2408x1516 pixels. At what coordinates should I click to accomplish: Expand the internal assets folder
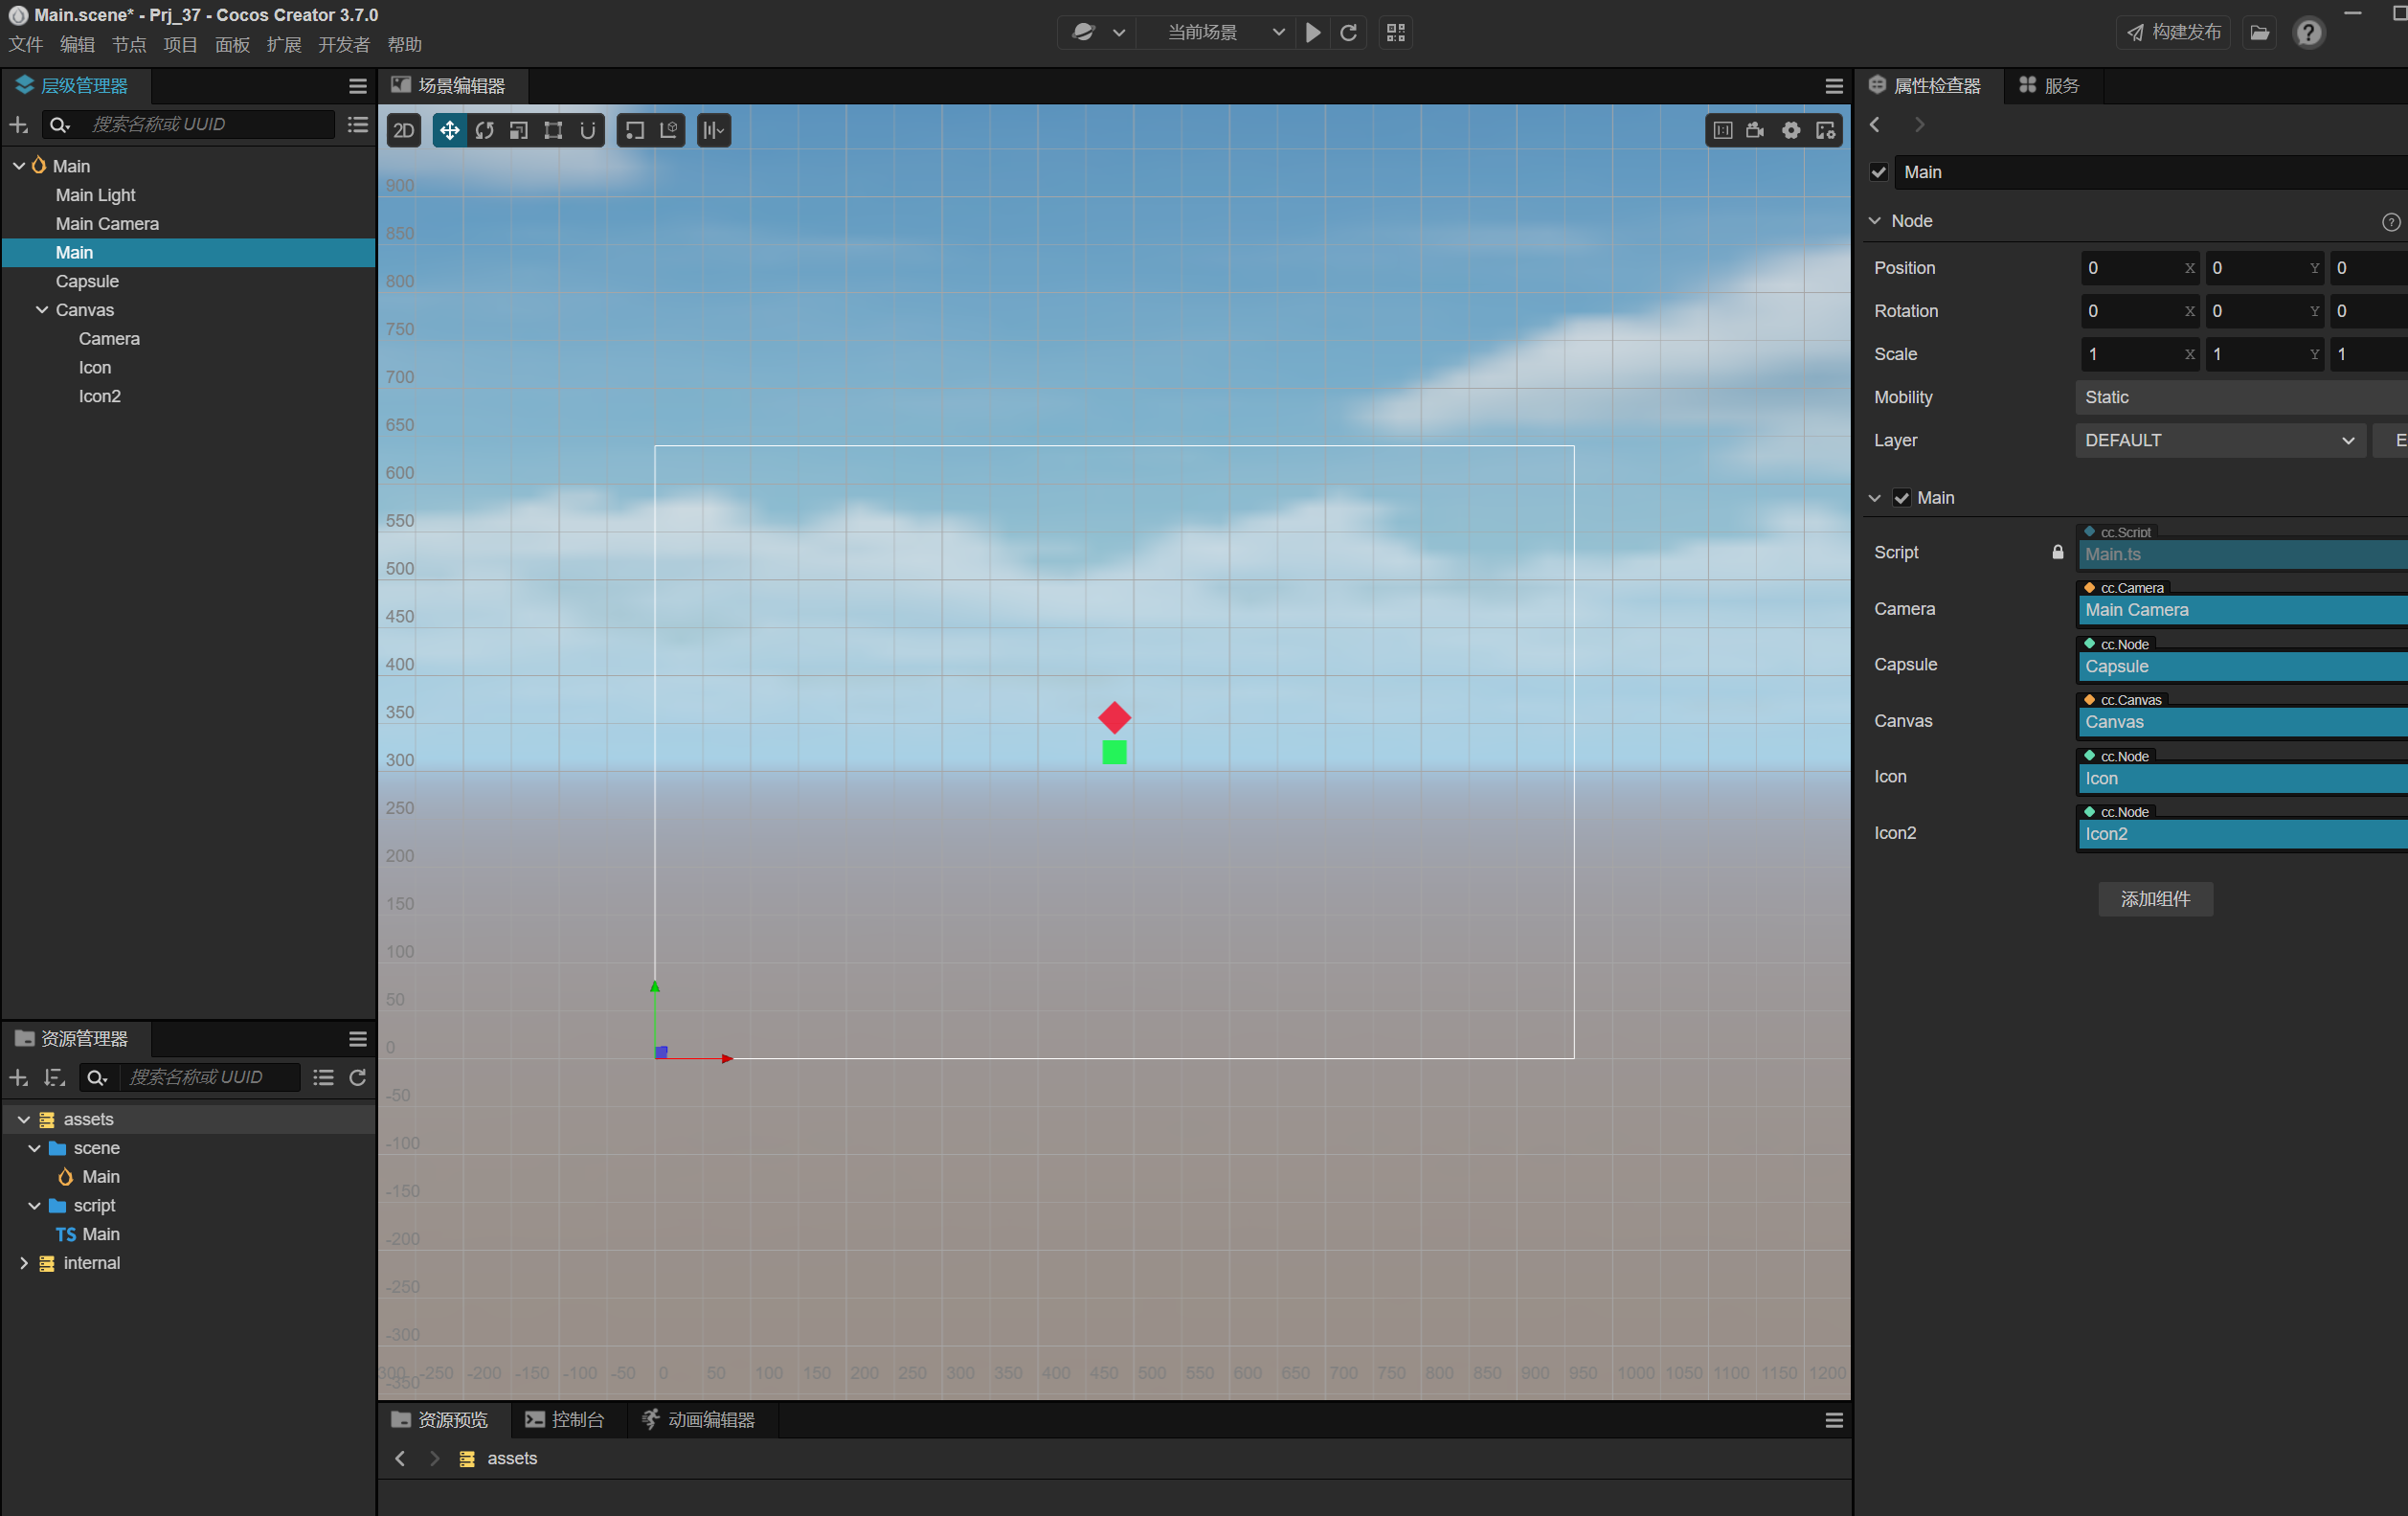(x=24, y=1263)
